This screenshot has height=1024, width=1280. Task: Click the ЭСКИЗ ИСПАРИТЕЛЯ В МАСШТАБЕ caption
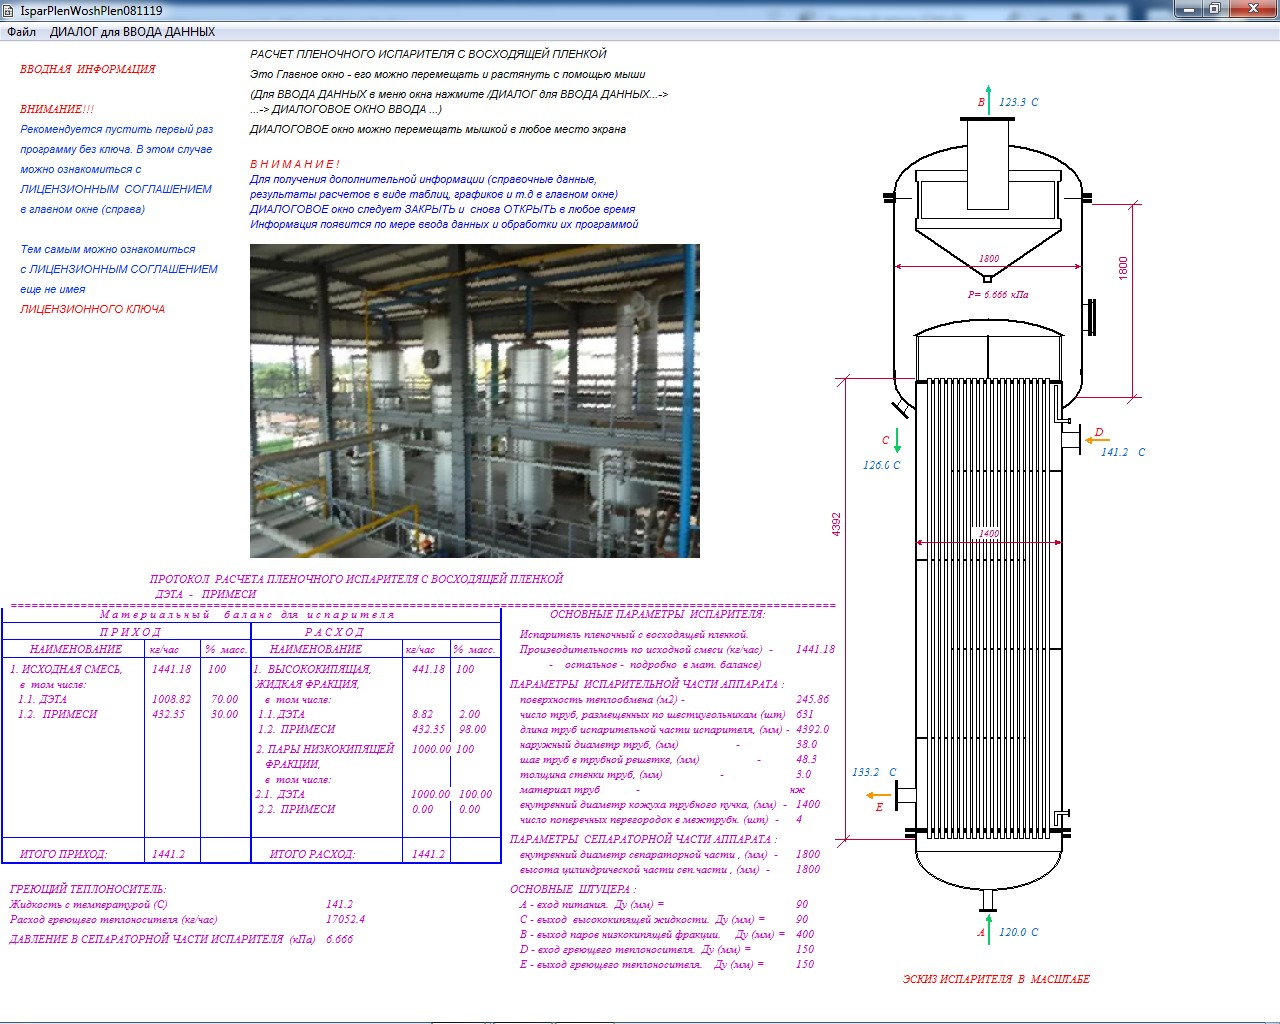(x=996, y=979)
